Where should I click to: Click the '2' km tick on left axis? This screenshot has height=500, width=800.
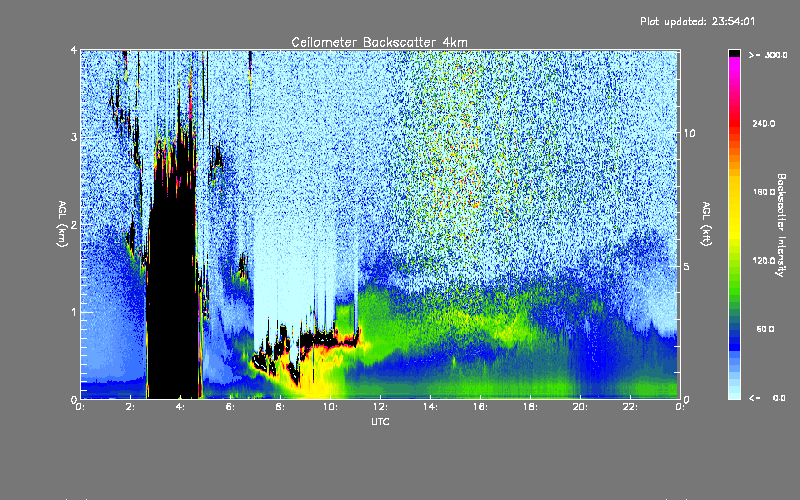click(74, 225)
